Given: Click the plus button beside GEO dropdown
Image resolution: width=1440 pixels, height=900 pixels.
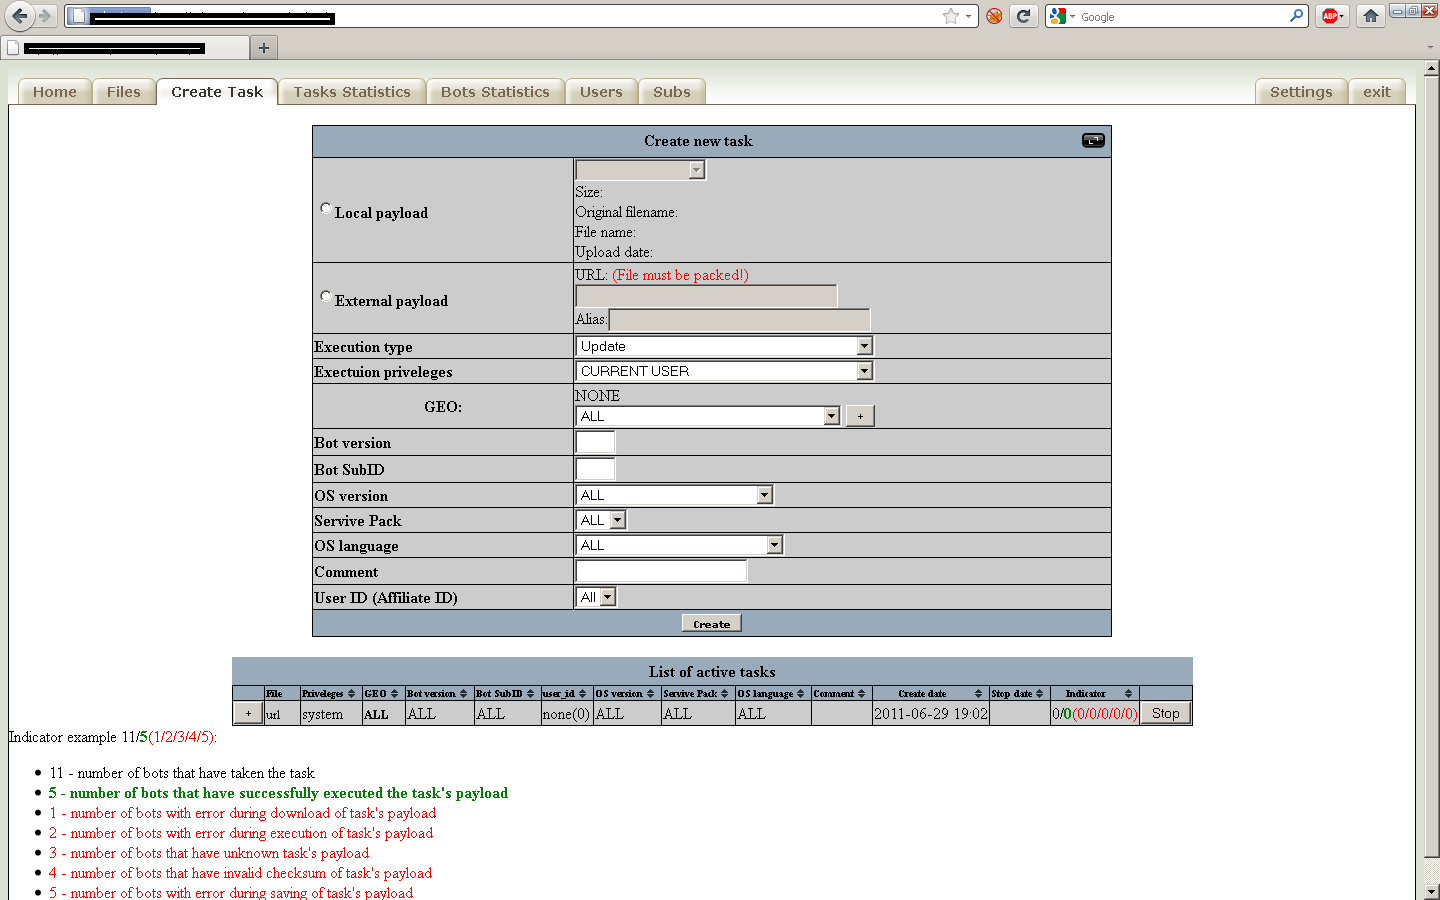Looking at the screenshot, I should click(x=860, y=416).
